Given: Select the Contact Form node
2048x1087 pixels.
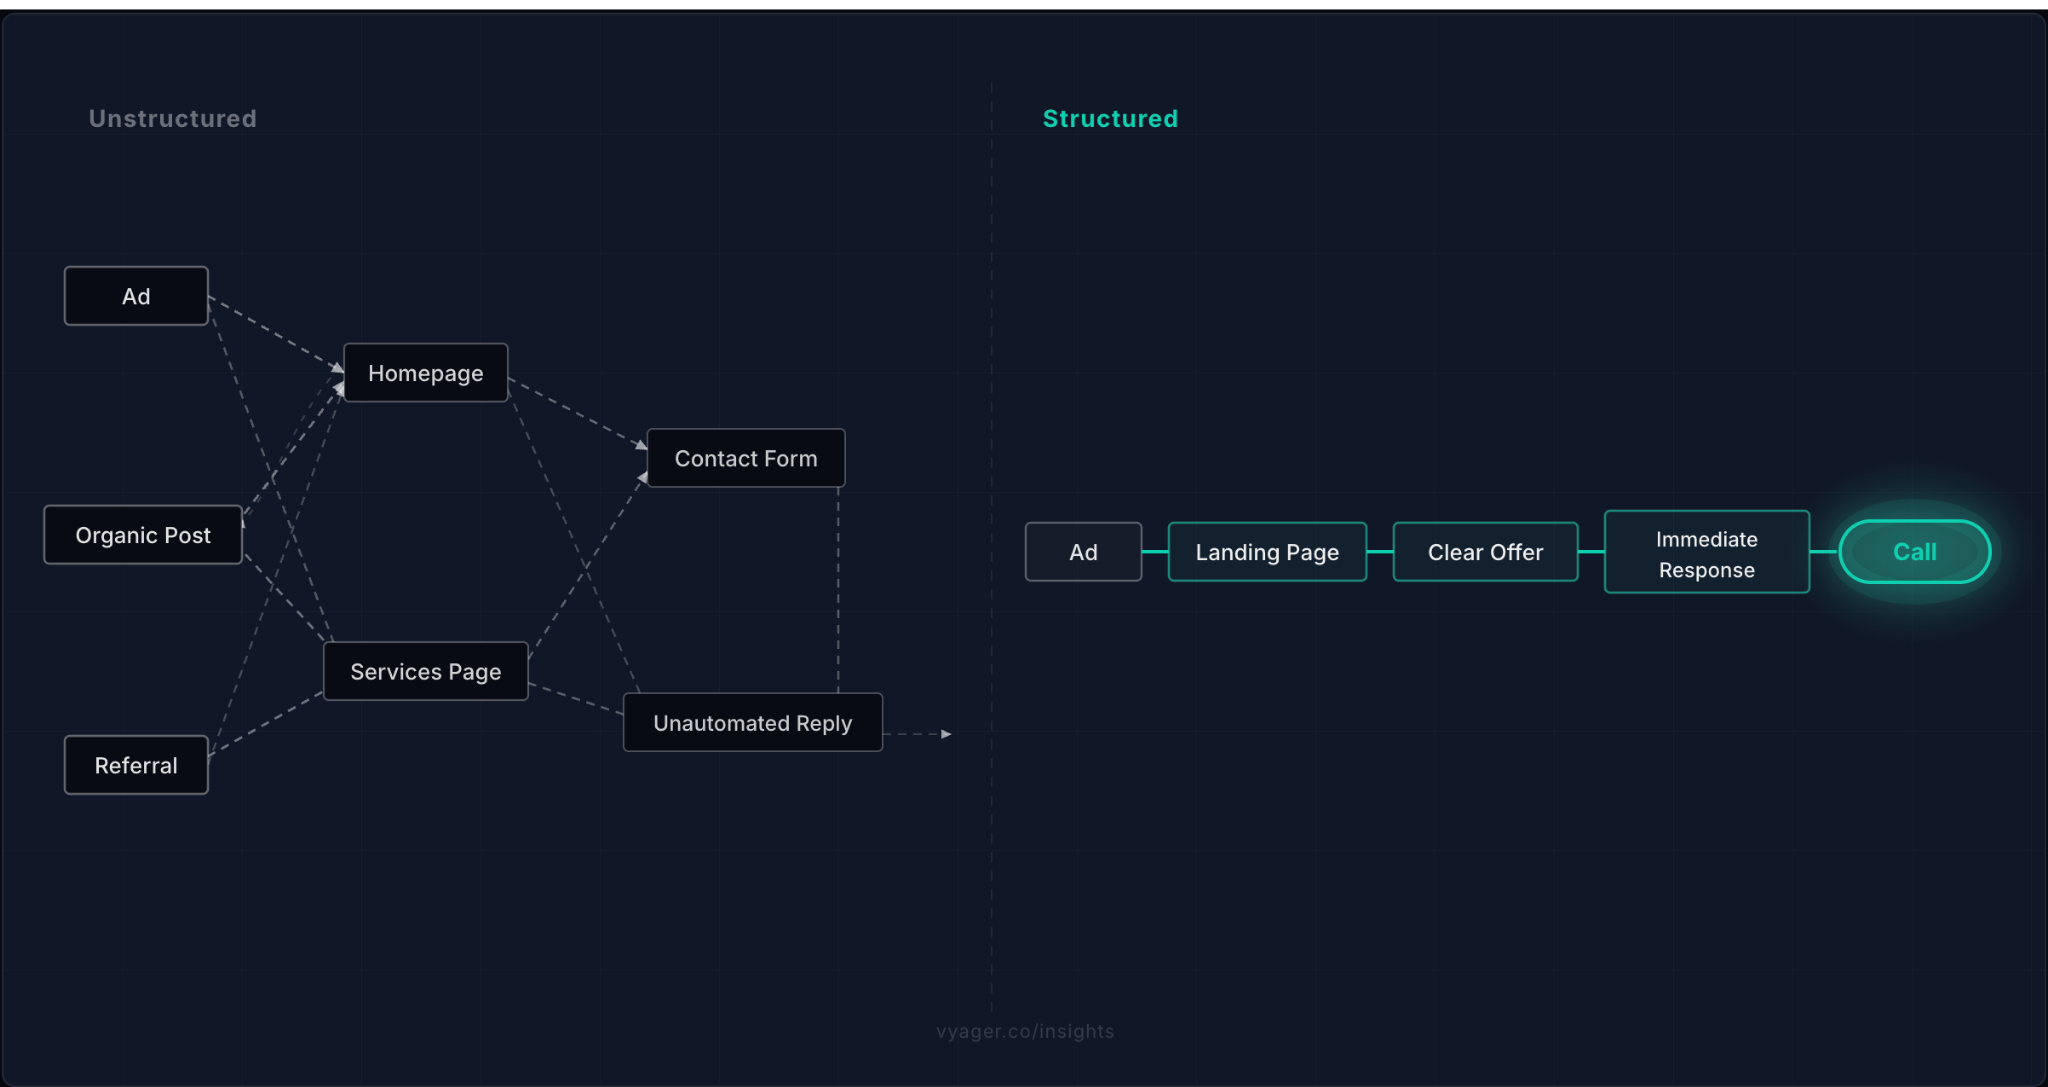Looking at the screenshot, I should 745,458.
